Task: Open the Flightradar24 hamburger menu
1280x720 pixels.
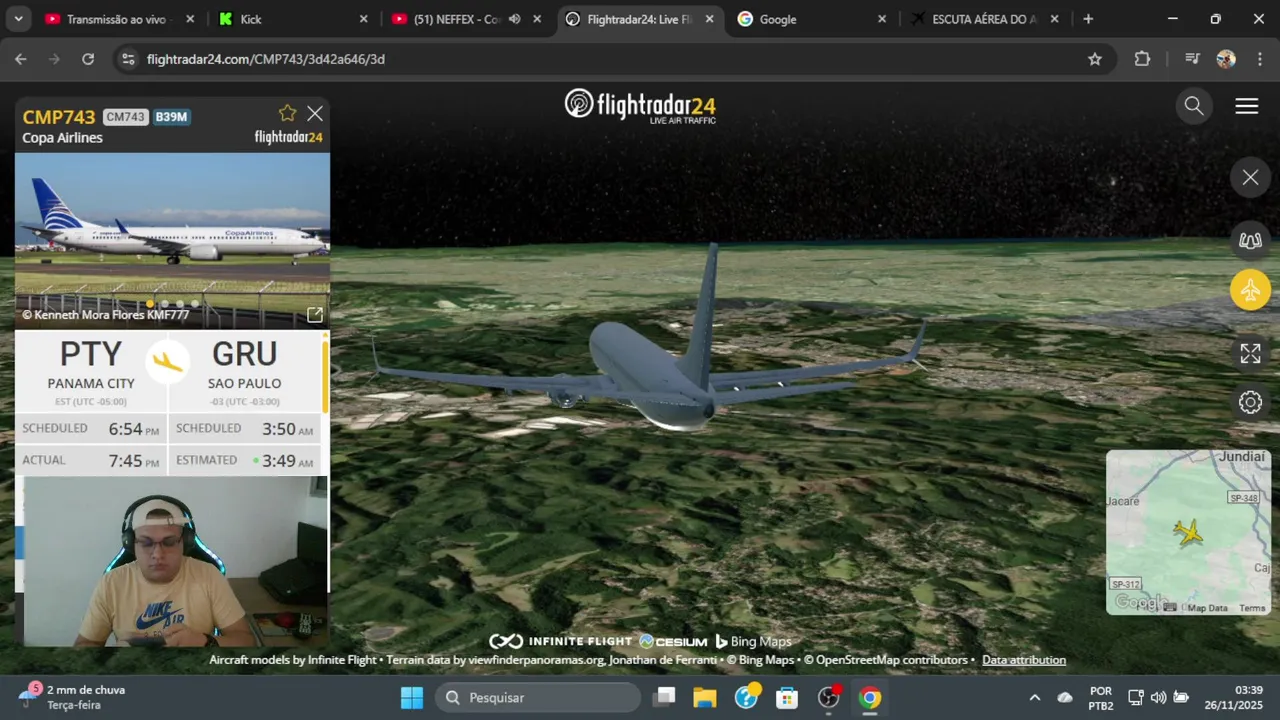Action: click(x=1247, y=106)
